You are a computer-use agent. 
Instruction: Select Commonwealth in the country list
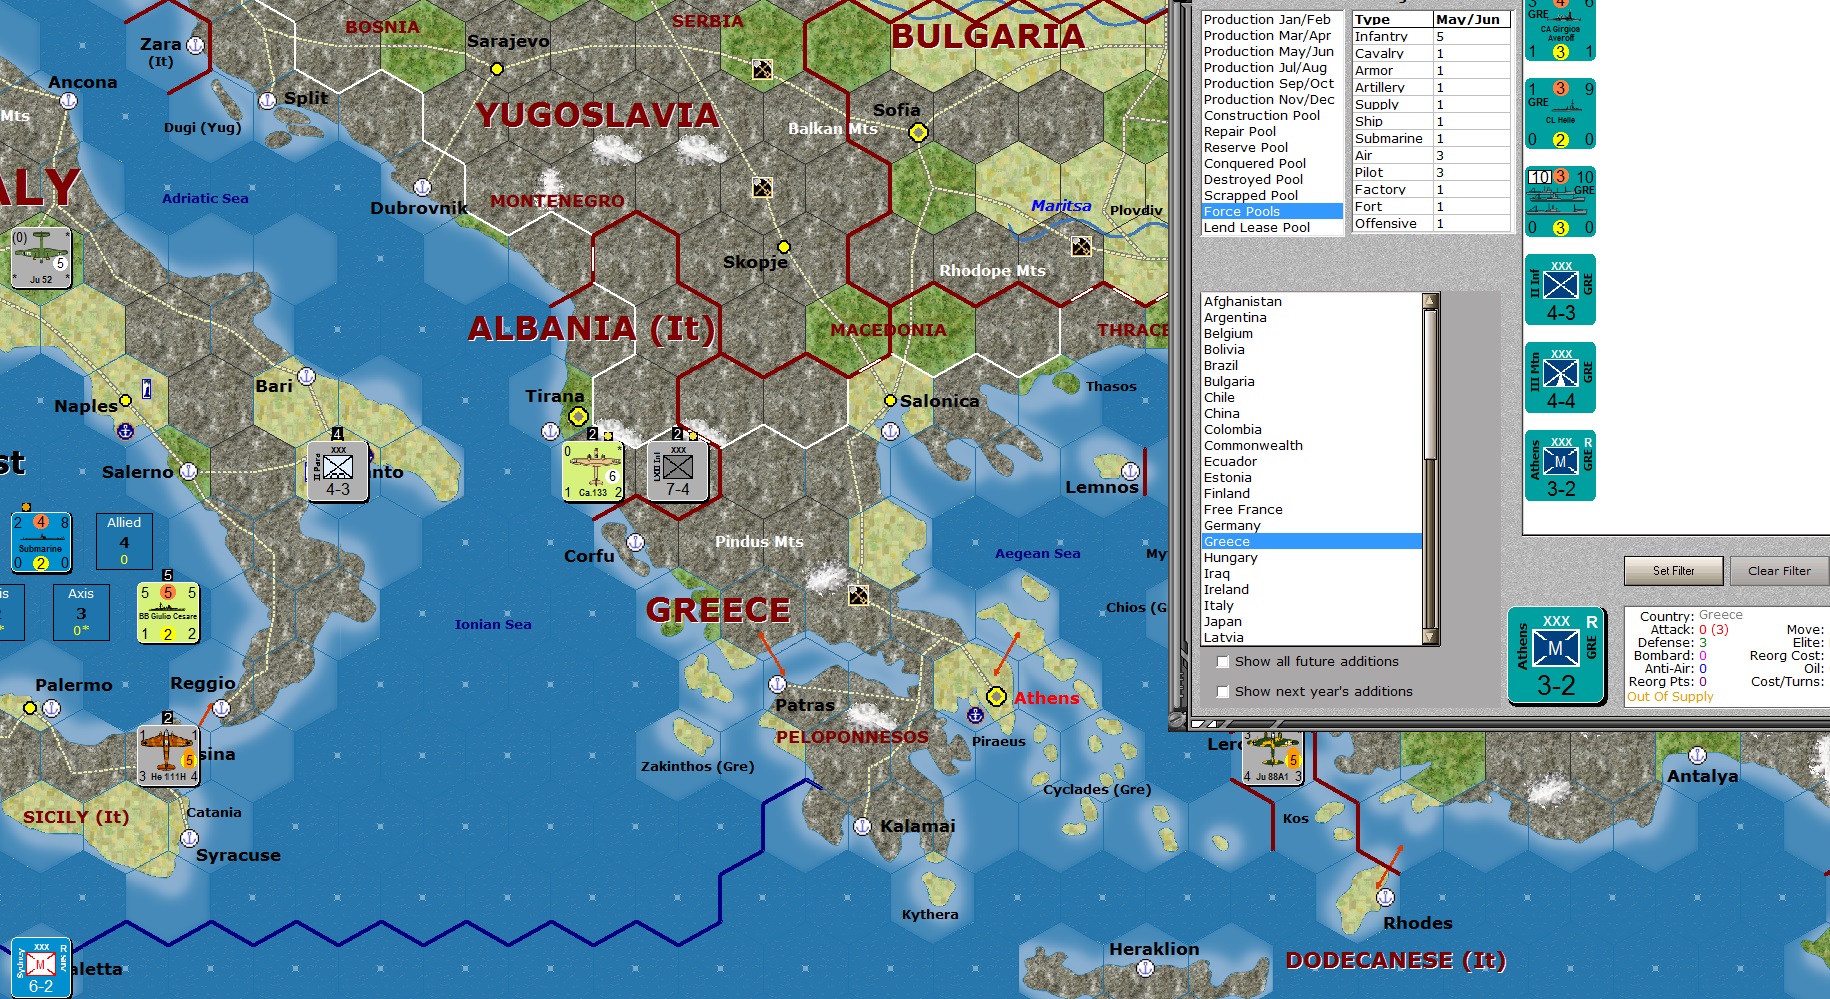[x=1311, y=445]
